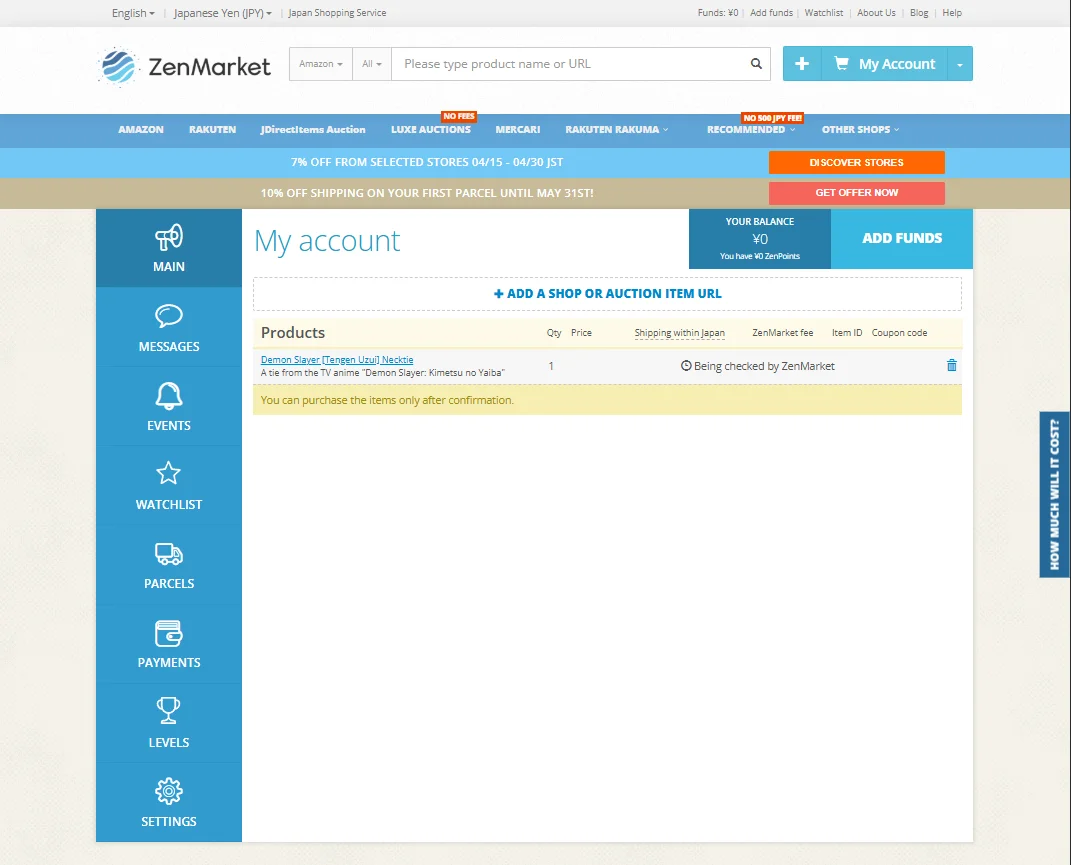Click Add a shop or auction item URL
The height and width of the screenshot is (865, 1071).
click(607, 294)
